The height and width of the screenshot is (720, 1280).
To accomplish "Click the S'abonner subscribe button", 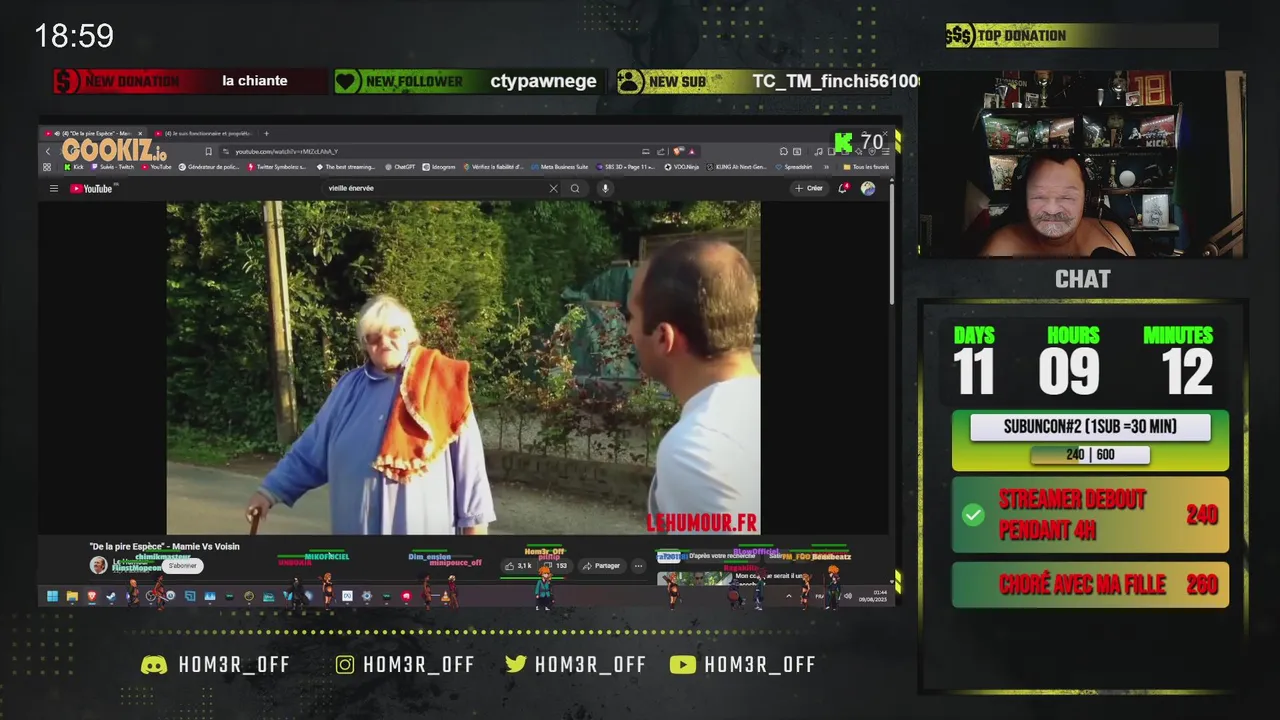I will pyautogui.click(x=183, y=565).
